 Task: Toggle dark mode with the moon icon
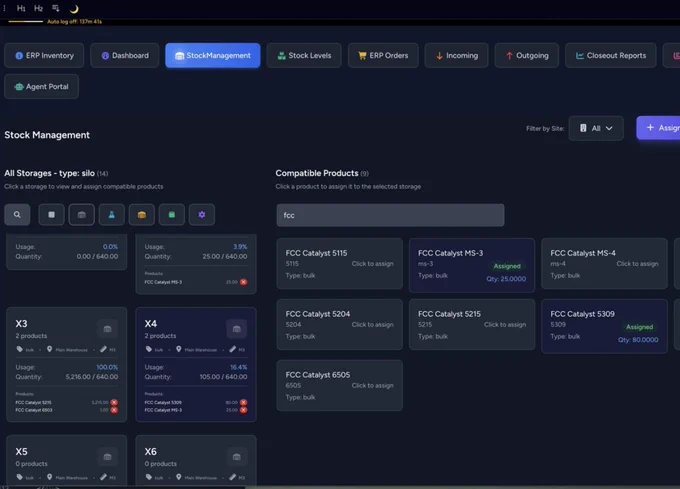74,9
